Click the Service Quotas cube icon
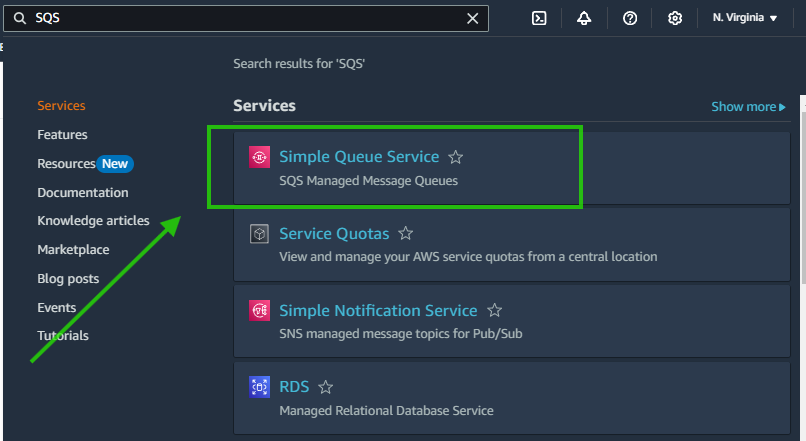 259,234
